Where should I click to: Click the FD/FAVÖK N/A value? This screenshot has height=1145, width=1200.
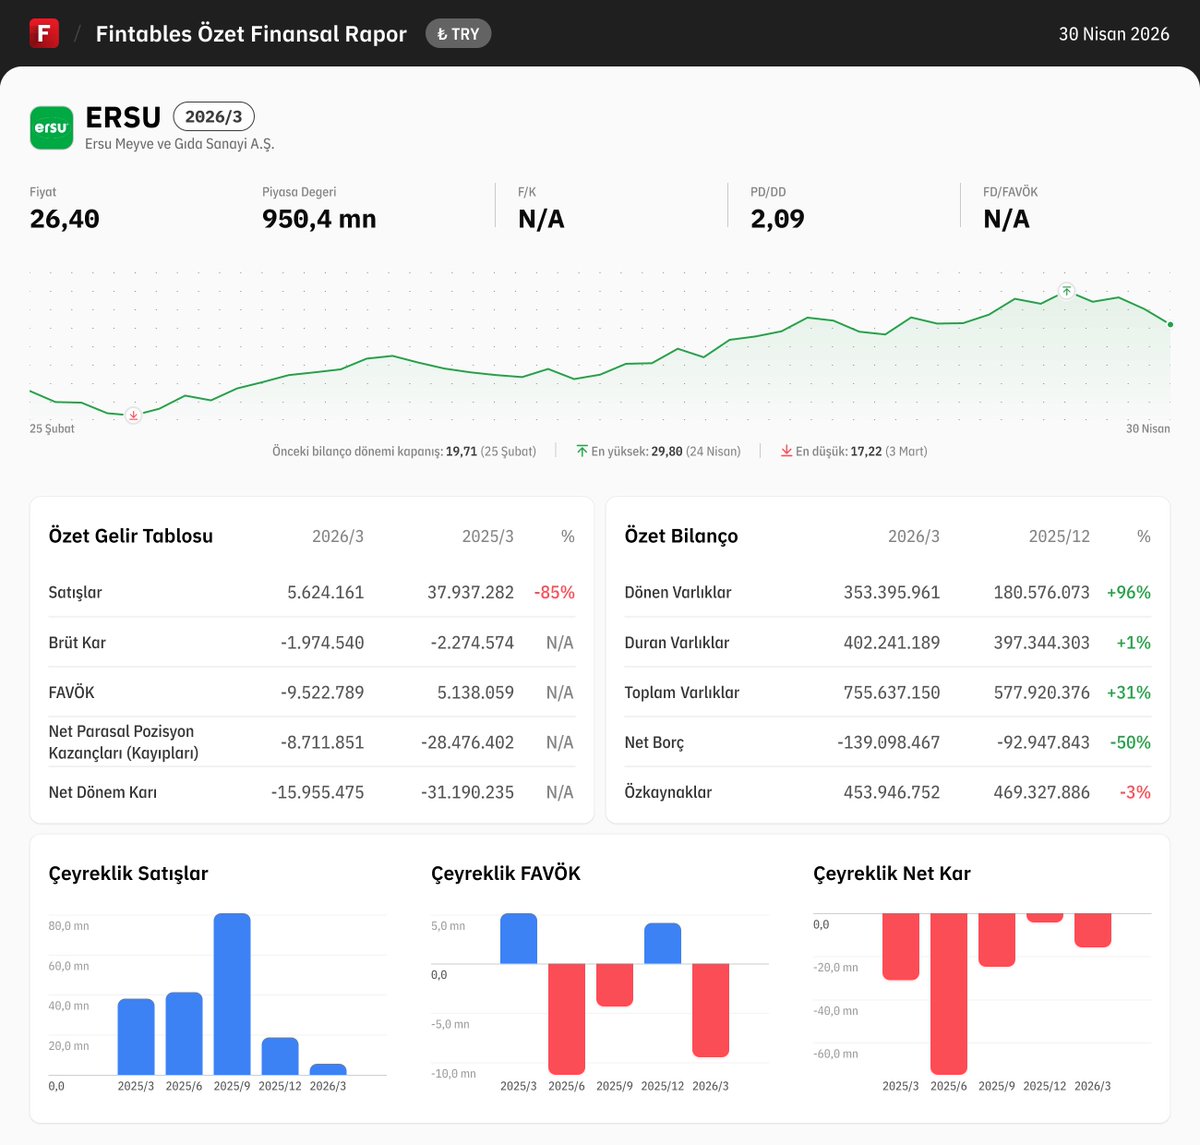[x=1006, y=219]
